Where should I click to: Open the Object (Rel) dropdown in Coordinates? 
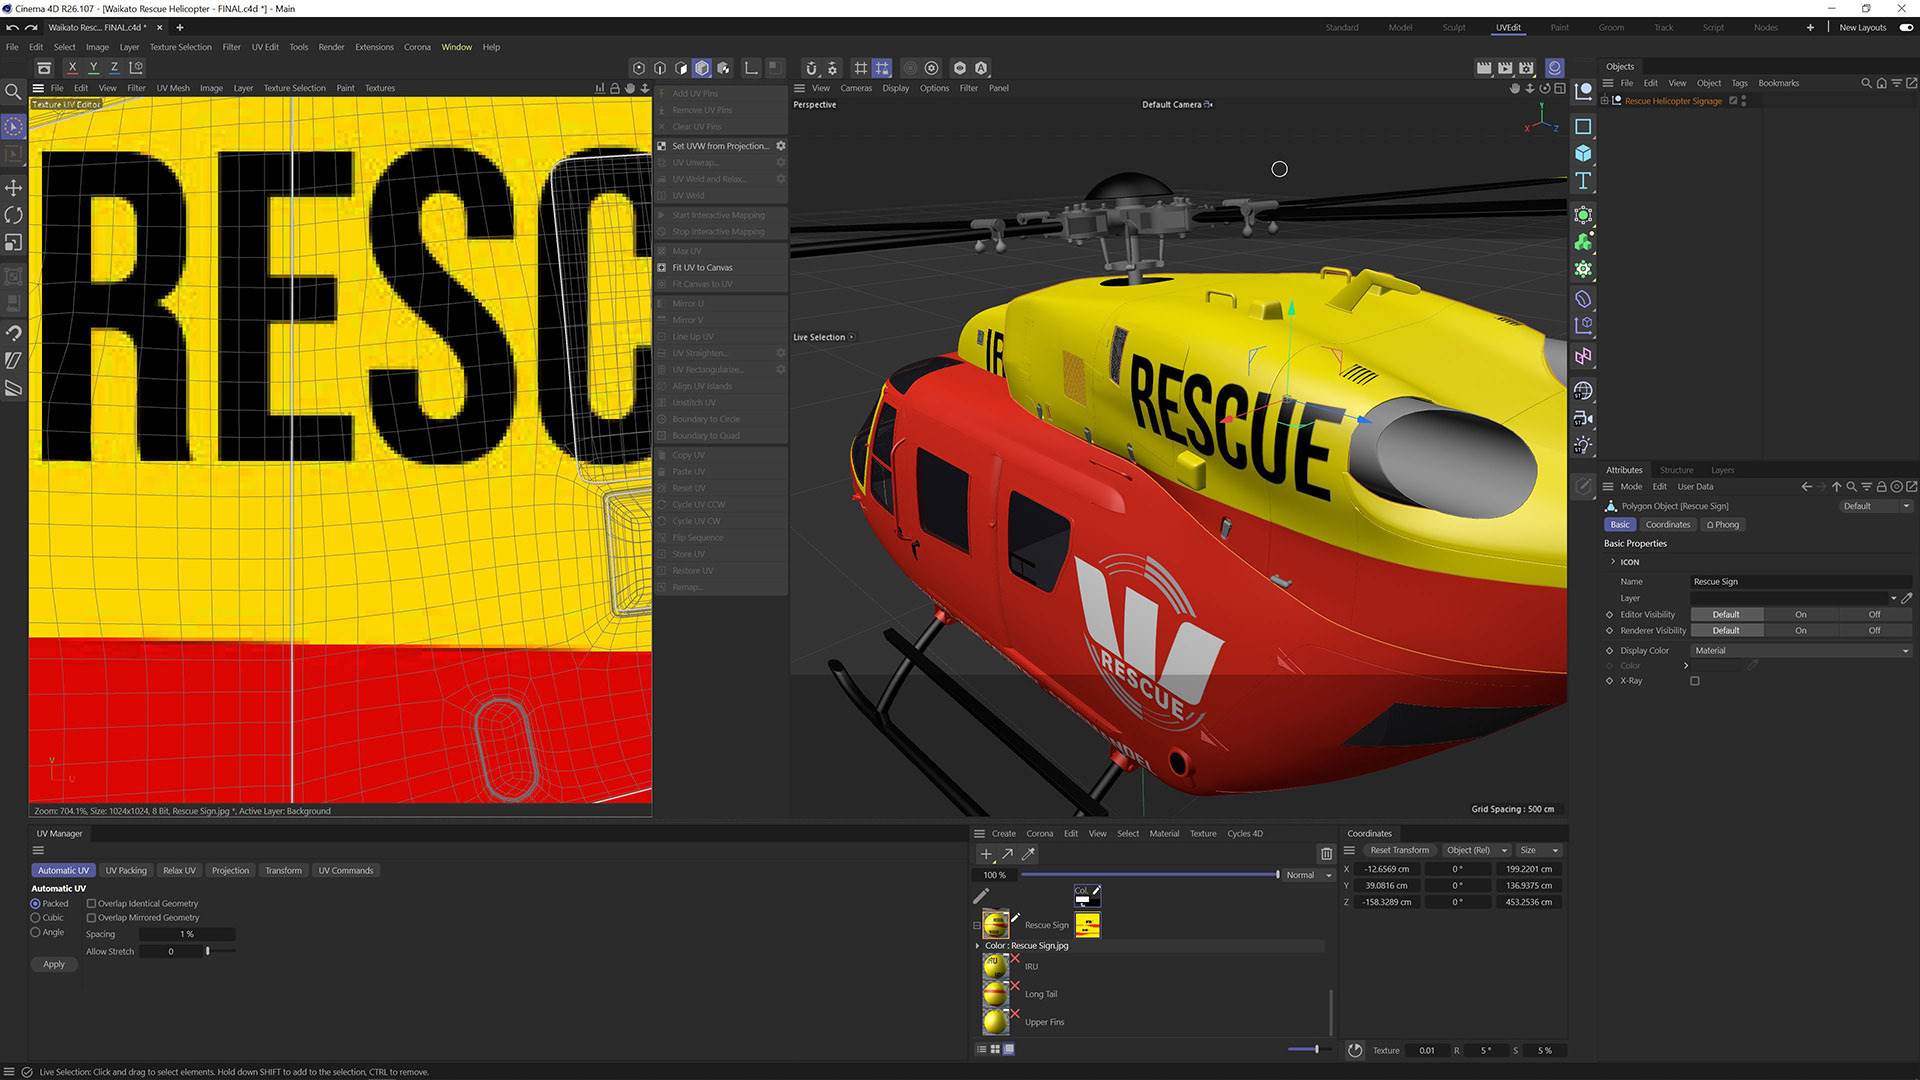1477,850
